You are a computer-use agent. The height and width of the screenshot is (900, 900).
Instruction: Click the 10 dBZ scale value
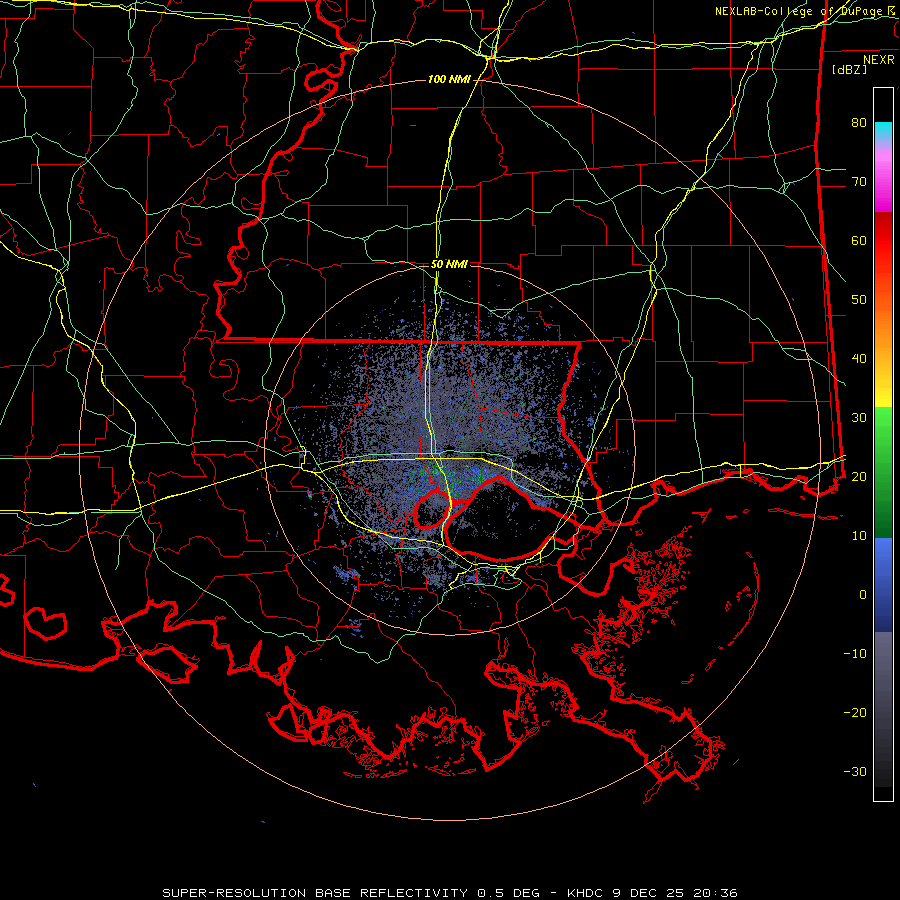[859, 536]
